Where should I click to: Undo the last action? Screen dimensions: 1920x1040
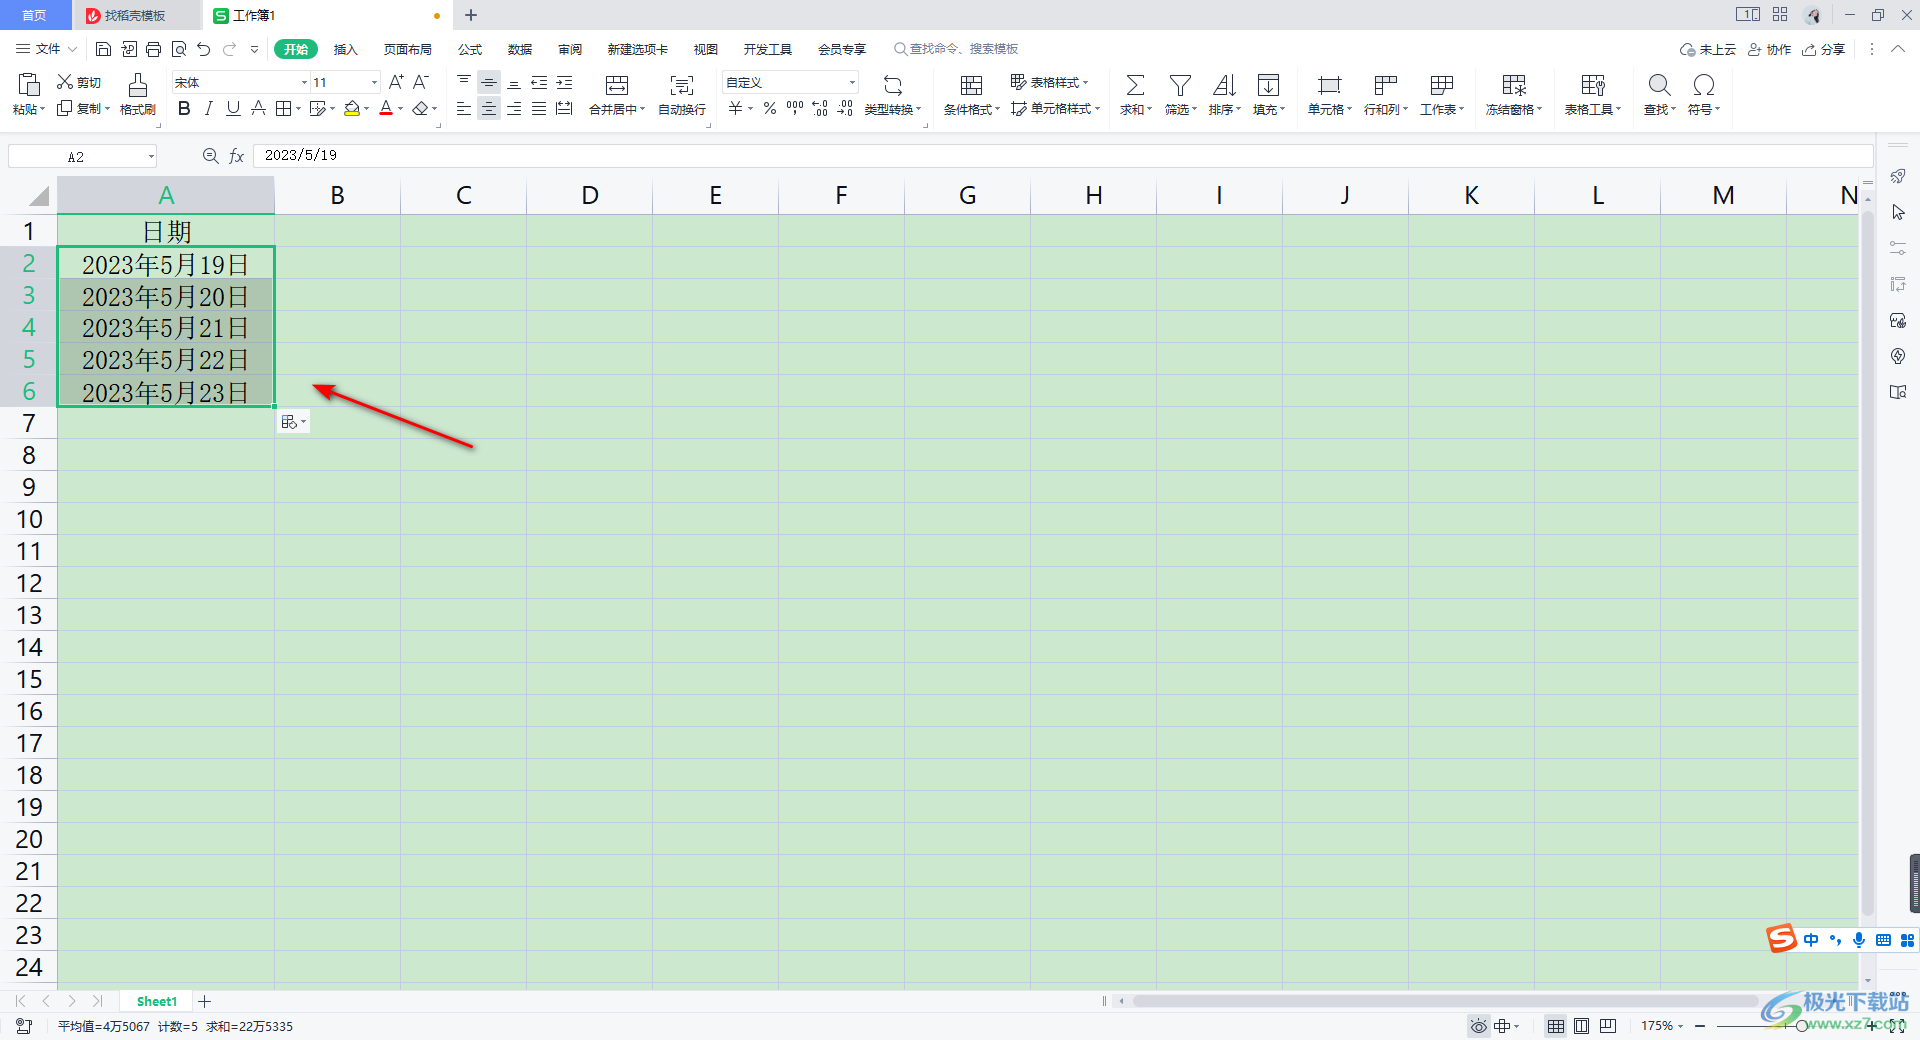pyautogui.click(x=204, y=49)
